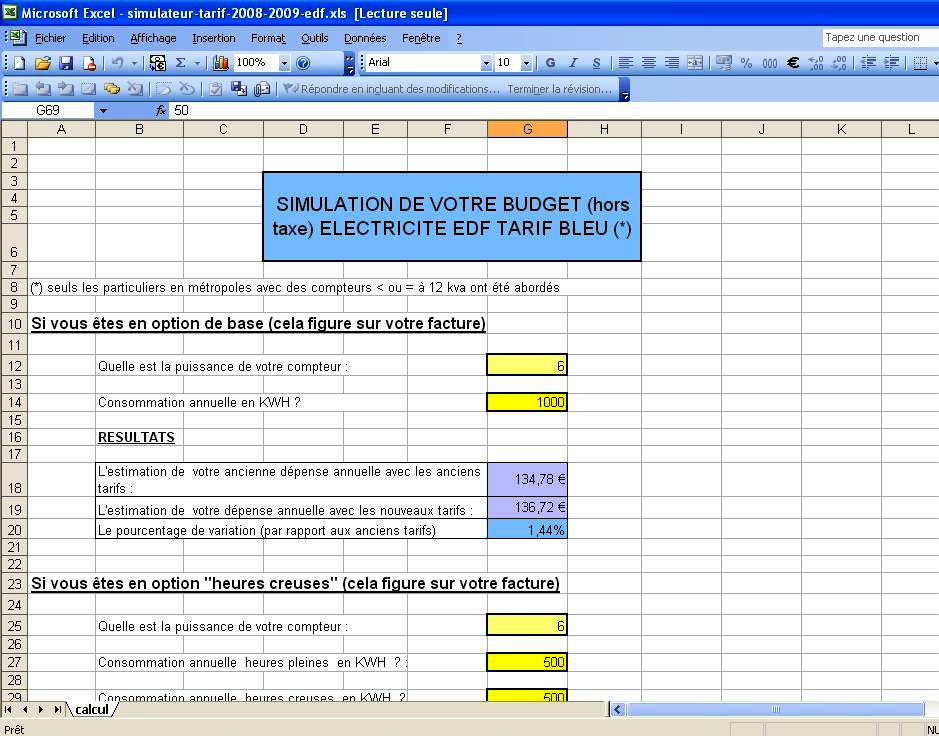
Task: Open the Undo history dropdown arrow
Action: pos(134,63)
